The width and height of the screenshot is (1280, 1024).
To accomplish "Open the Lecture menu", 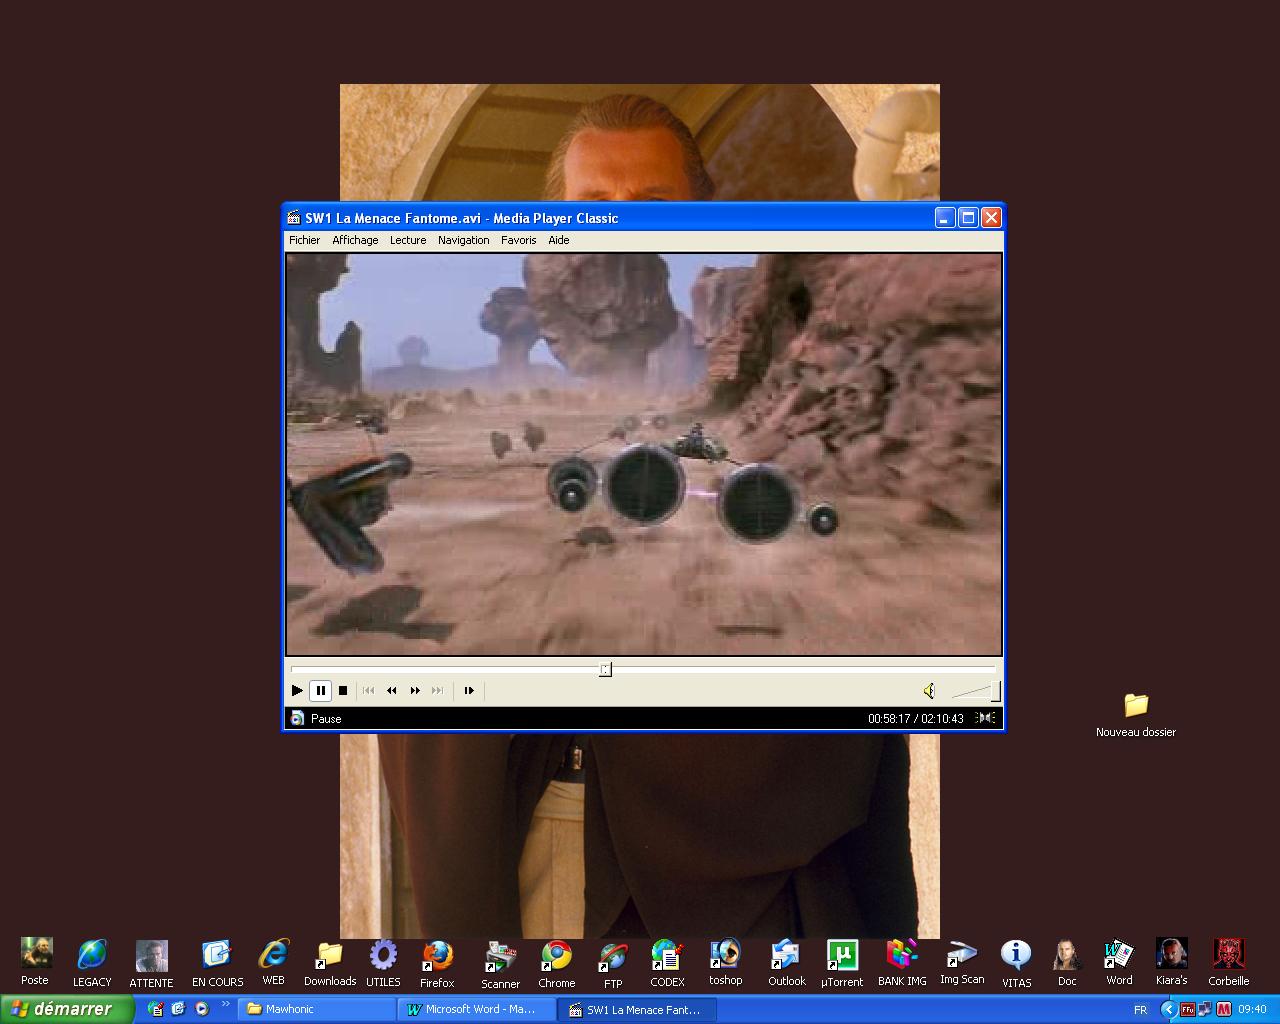I will (408, 240).
